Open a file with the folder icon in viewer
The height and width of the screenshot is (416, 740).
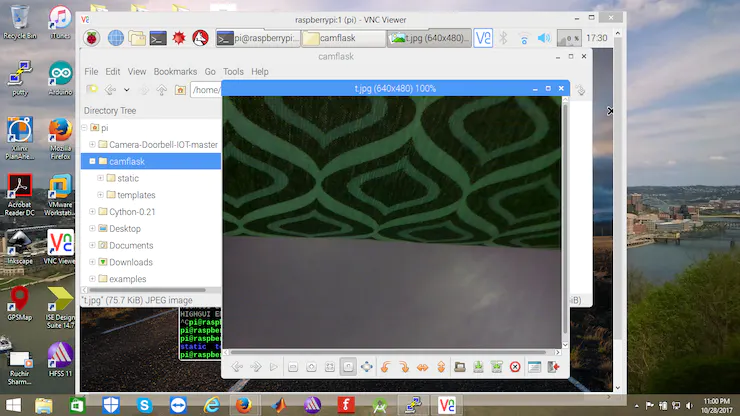[460, 367]
